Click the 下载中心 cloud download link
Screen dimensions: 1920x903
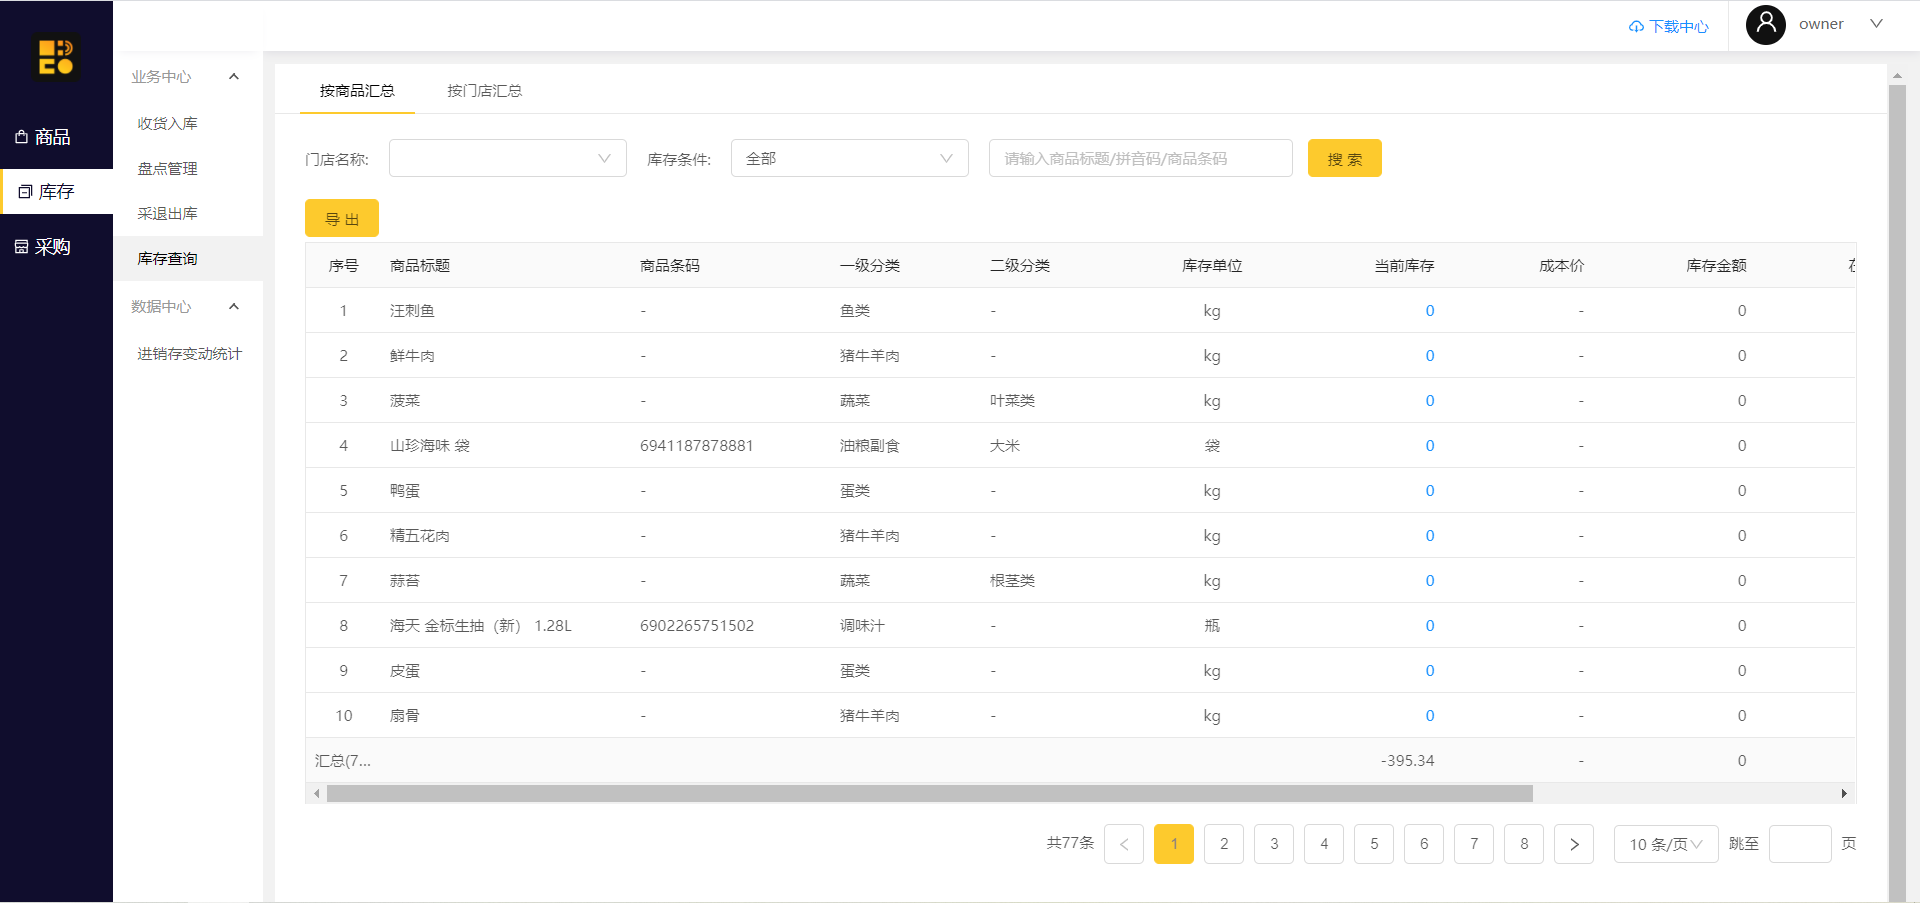coord(1668,26)
